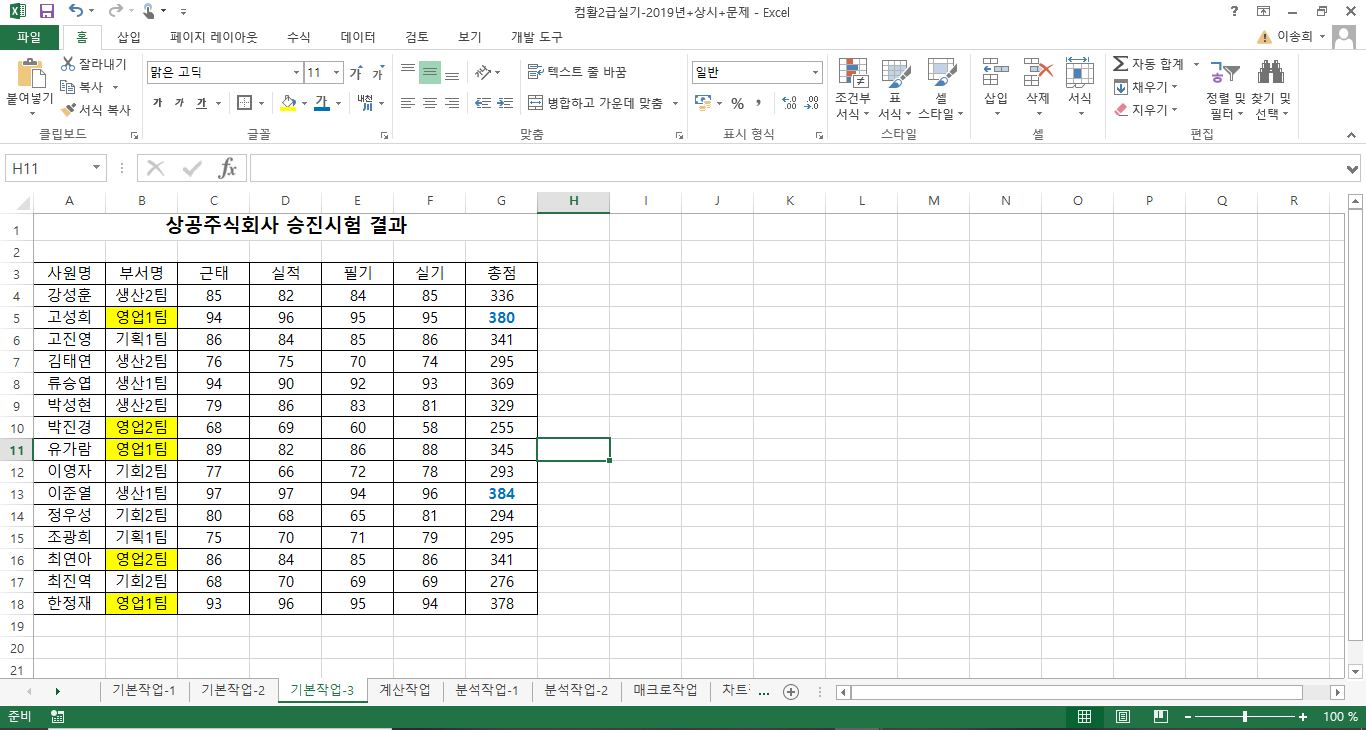The width and height of the screenshot is (1366, 730).
Task: Click Copy (복사) button
Action: pyautogui.click(x=83, y=87)
